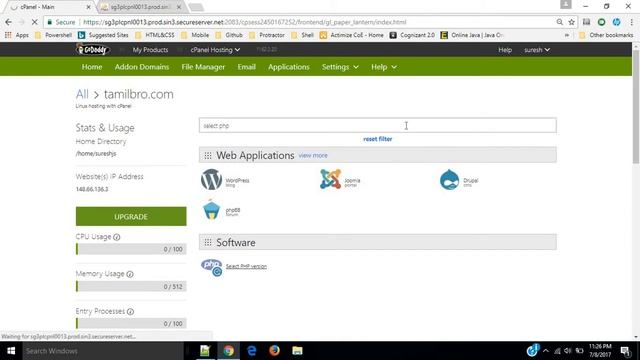The height and width of the screenshot is (360, 640).
Task: Stop loading the page in browser toolbar
Action: [34, 22]
